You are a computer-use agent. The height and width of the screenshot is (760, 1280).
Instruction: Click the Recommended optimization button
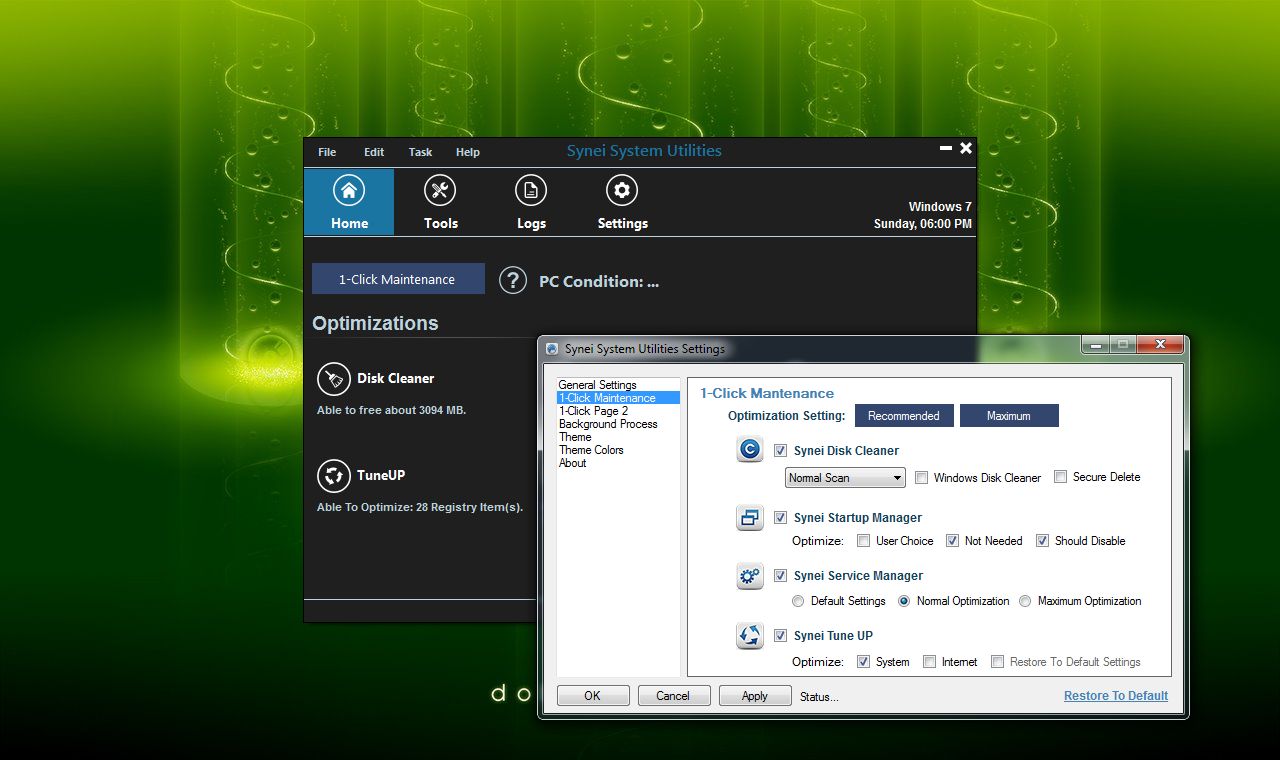pos(904,416)
